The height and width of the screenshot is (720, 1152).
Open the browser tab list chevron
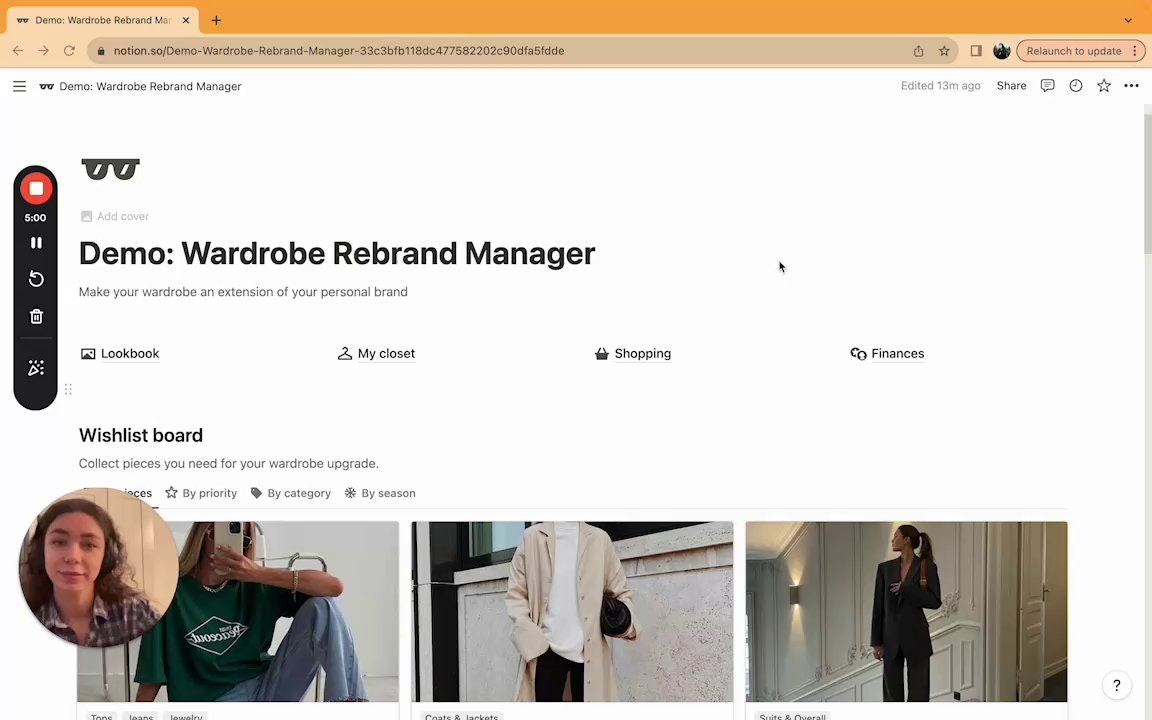pos(1128,19)
